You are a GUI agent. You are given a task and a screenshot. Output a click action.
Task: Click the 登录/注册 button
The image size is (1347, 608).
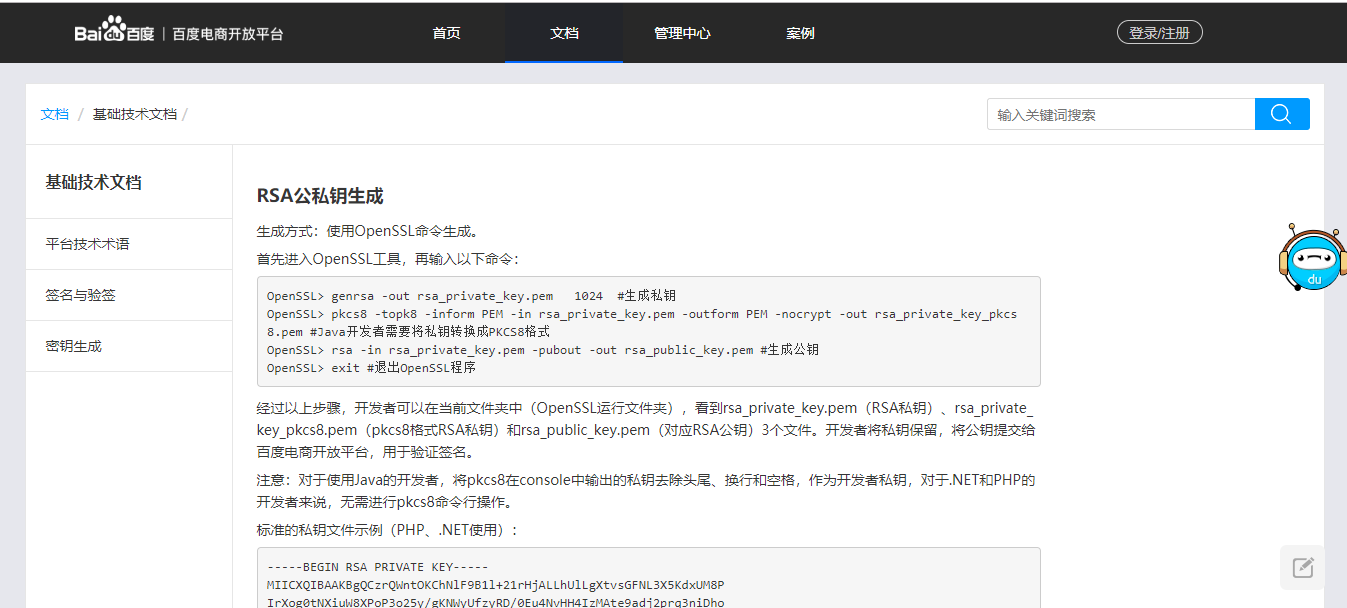(1159, 33)
